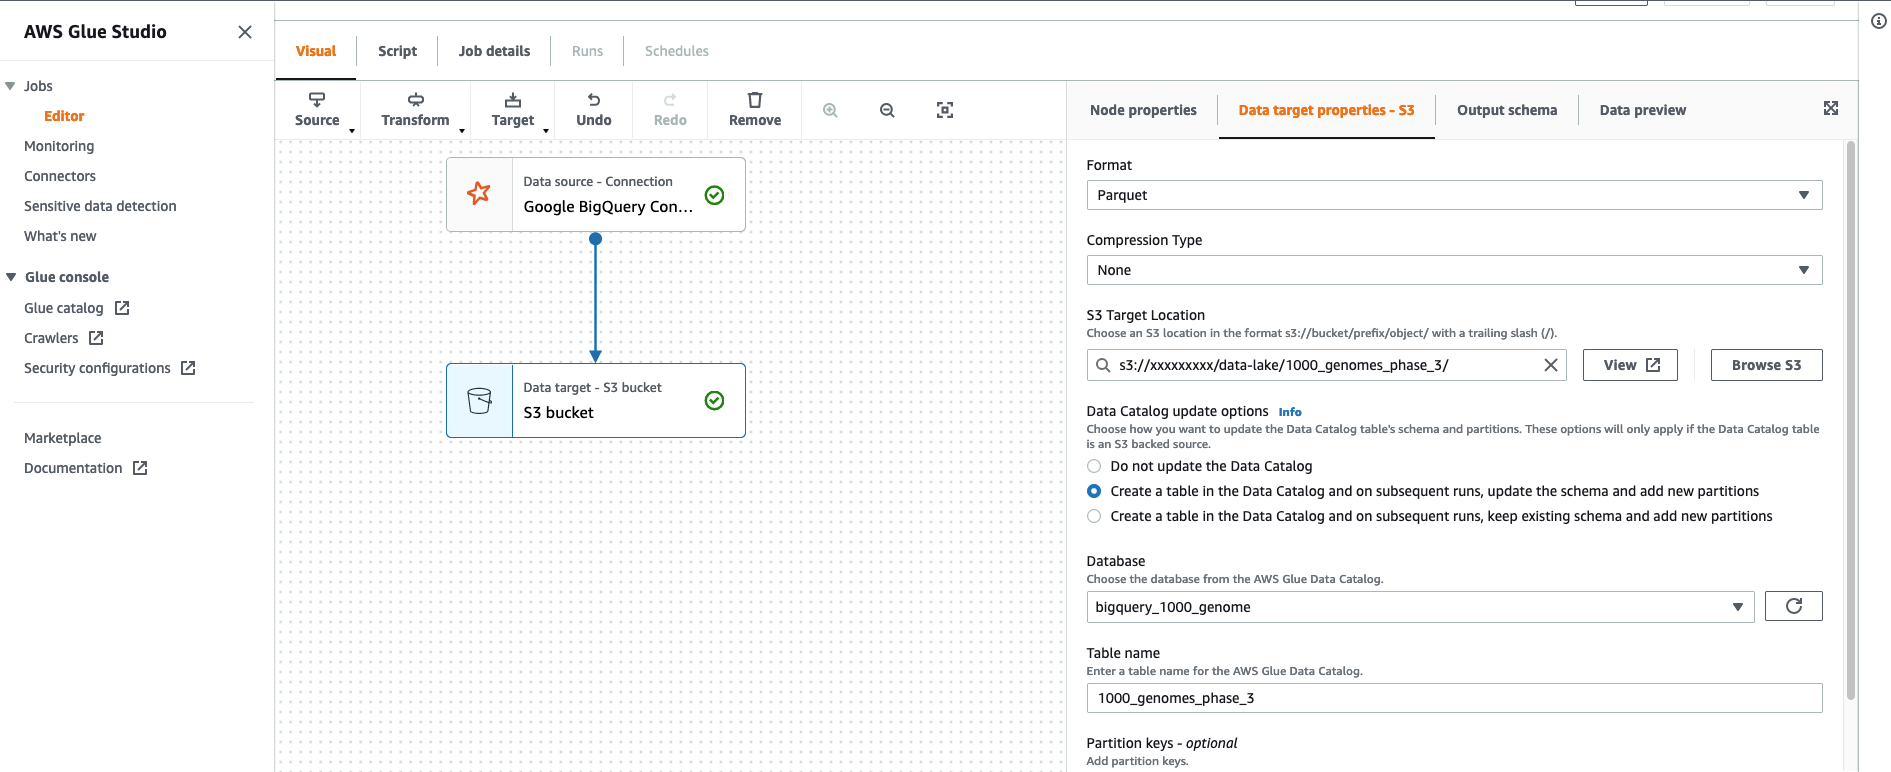Refresh the database list

pyautogui.click(x=1793, y=606)
